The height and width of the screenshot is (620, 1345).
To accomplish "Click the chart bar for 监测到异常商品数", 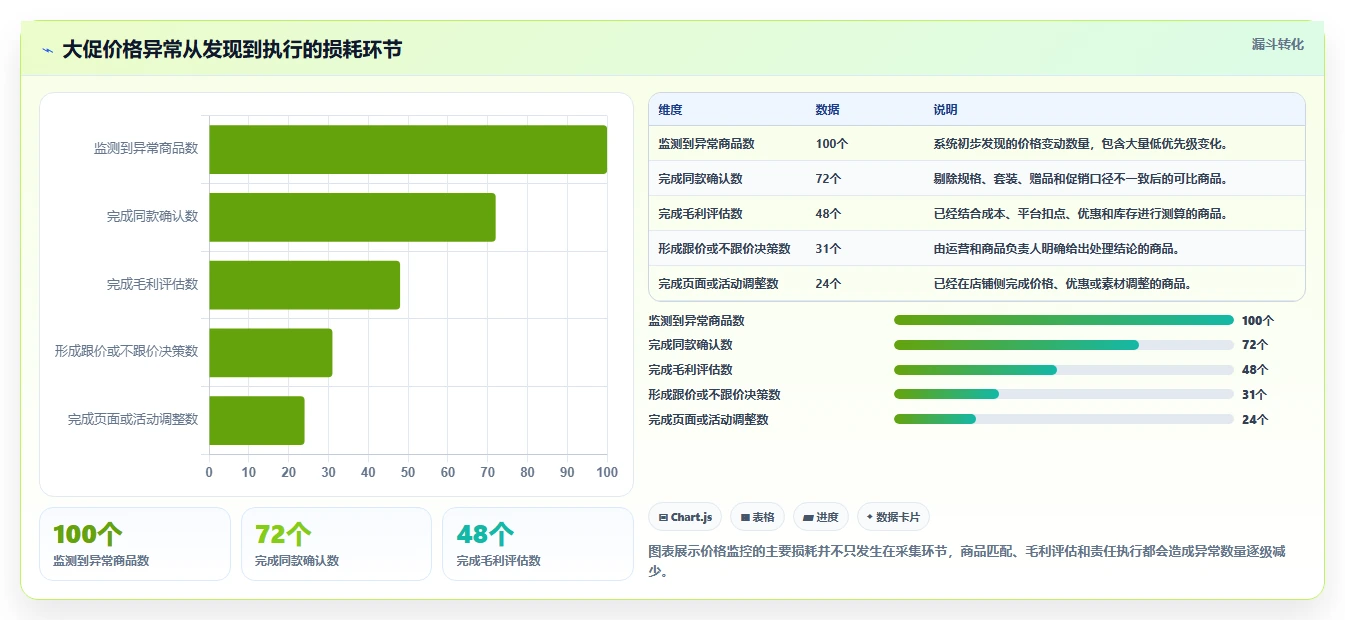I will click(x=408, y=149).
